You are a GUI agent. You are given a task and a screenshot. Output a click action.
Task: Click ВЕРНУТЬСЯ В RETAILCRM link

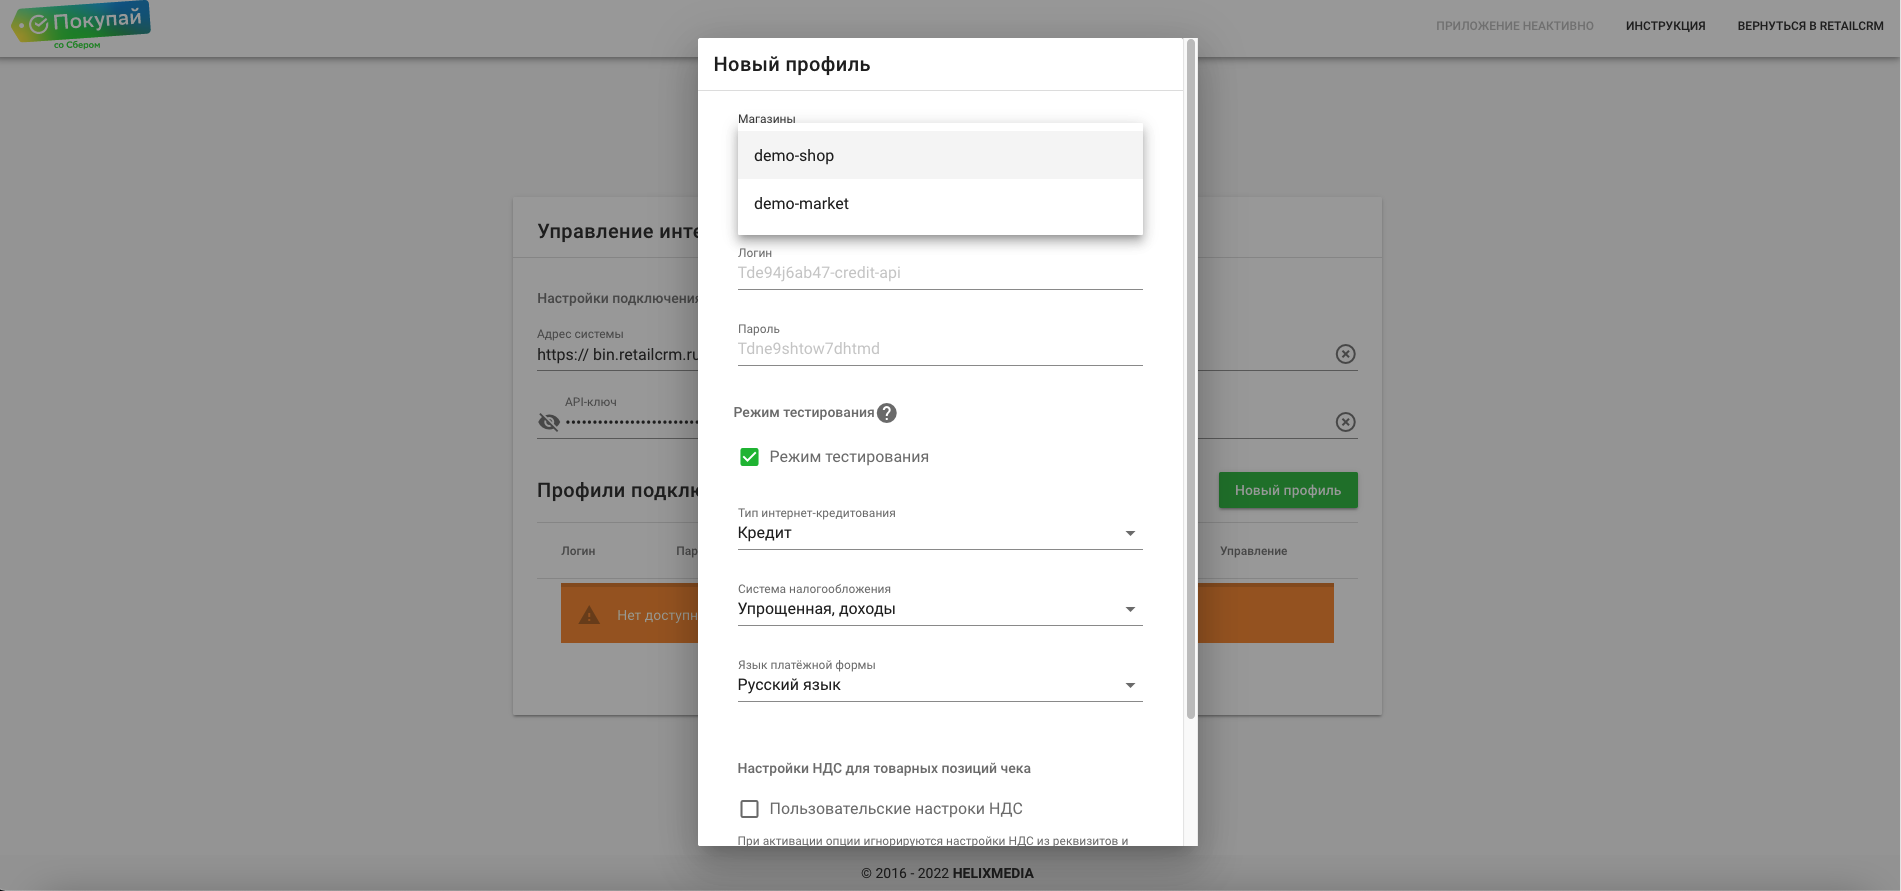1810,26
